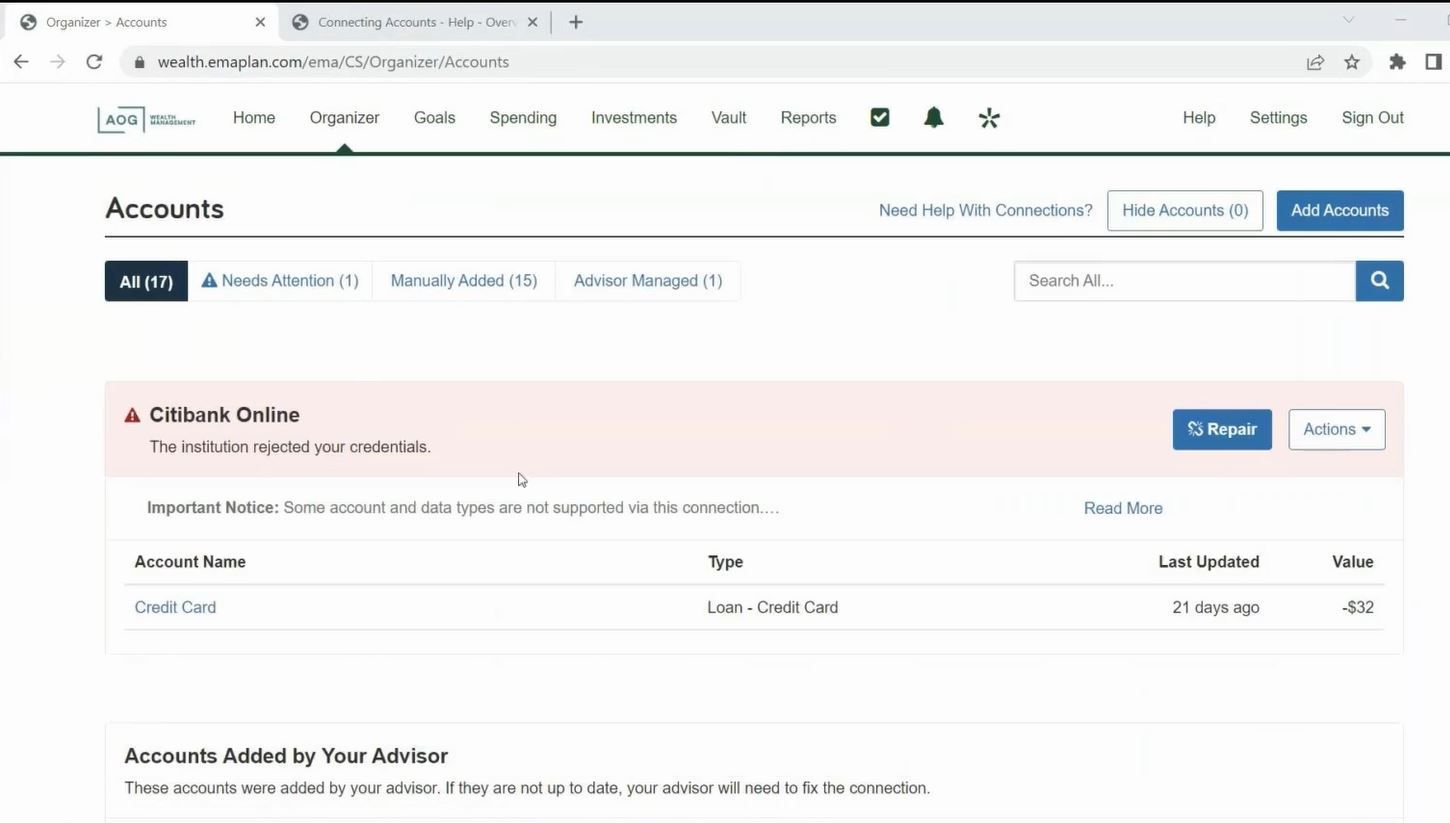
Task: Click the Add Accounts button
Action: [1340, 210]
